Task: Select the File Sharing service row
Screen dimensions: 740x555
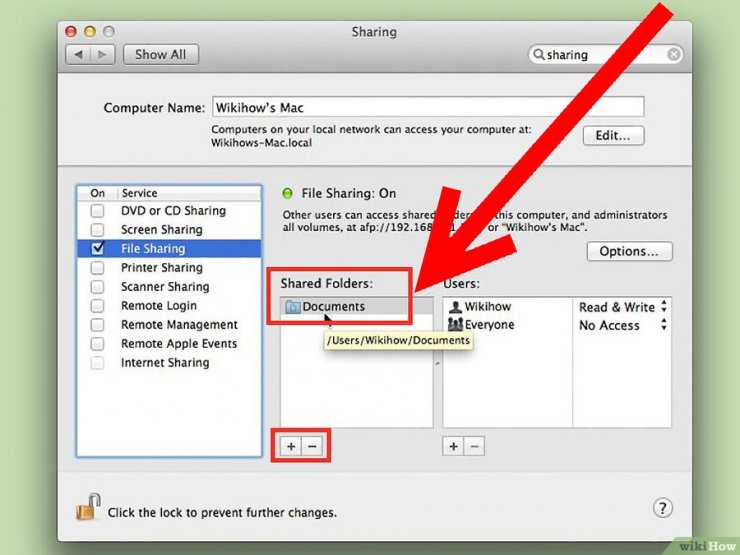Action: click(x=169, y=249)
